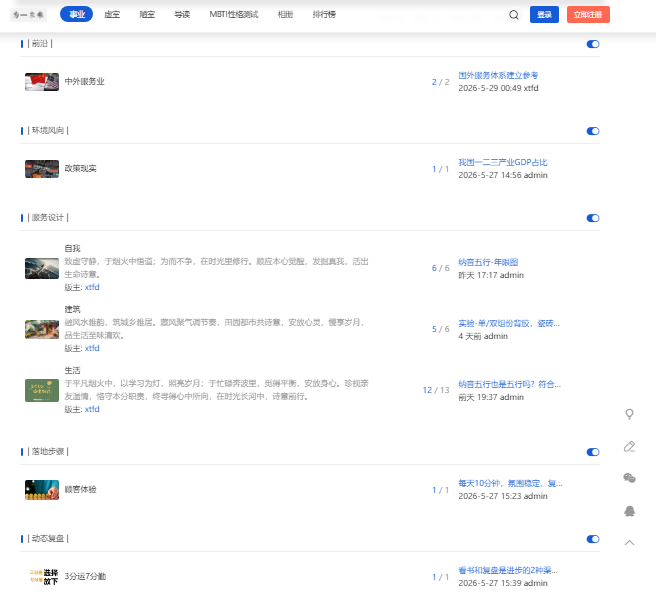Click the 服务设计 section heading
656x601 pixels.
pyautogui.click(x=48, y=217)
